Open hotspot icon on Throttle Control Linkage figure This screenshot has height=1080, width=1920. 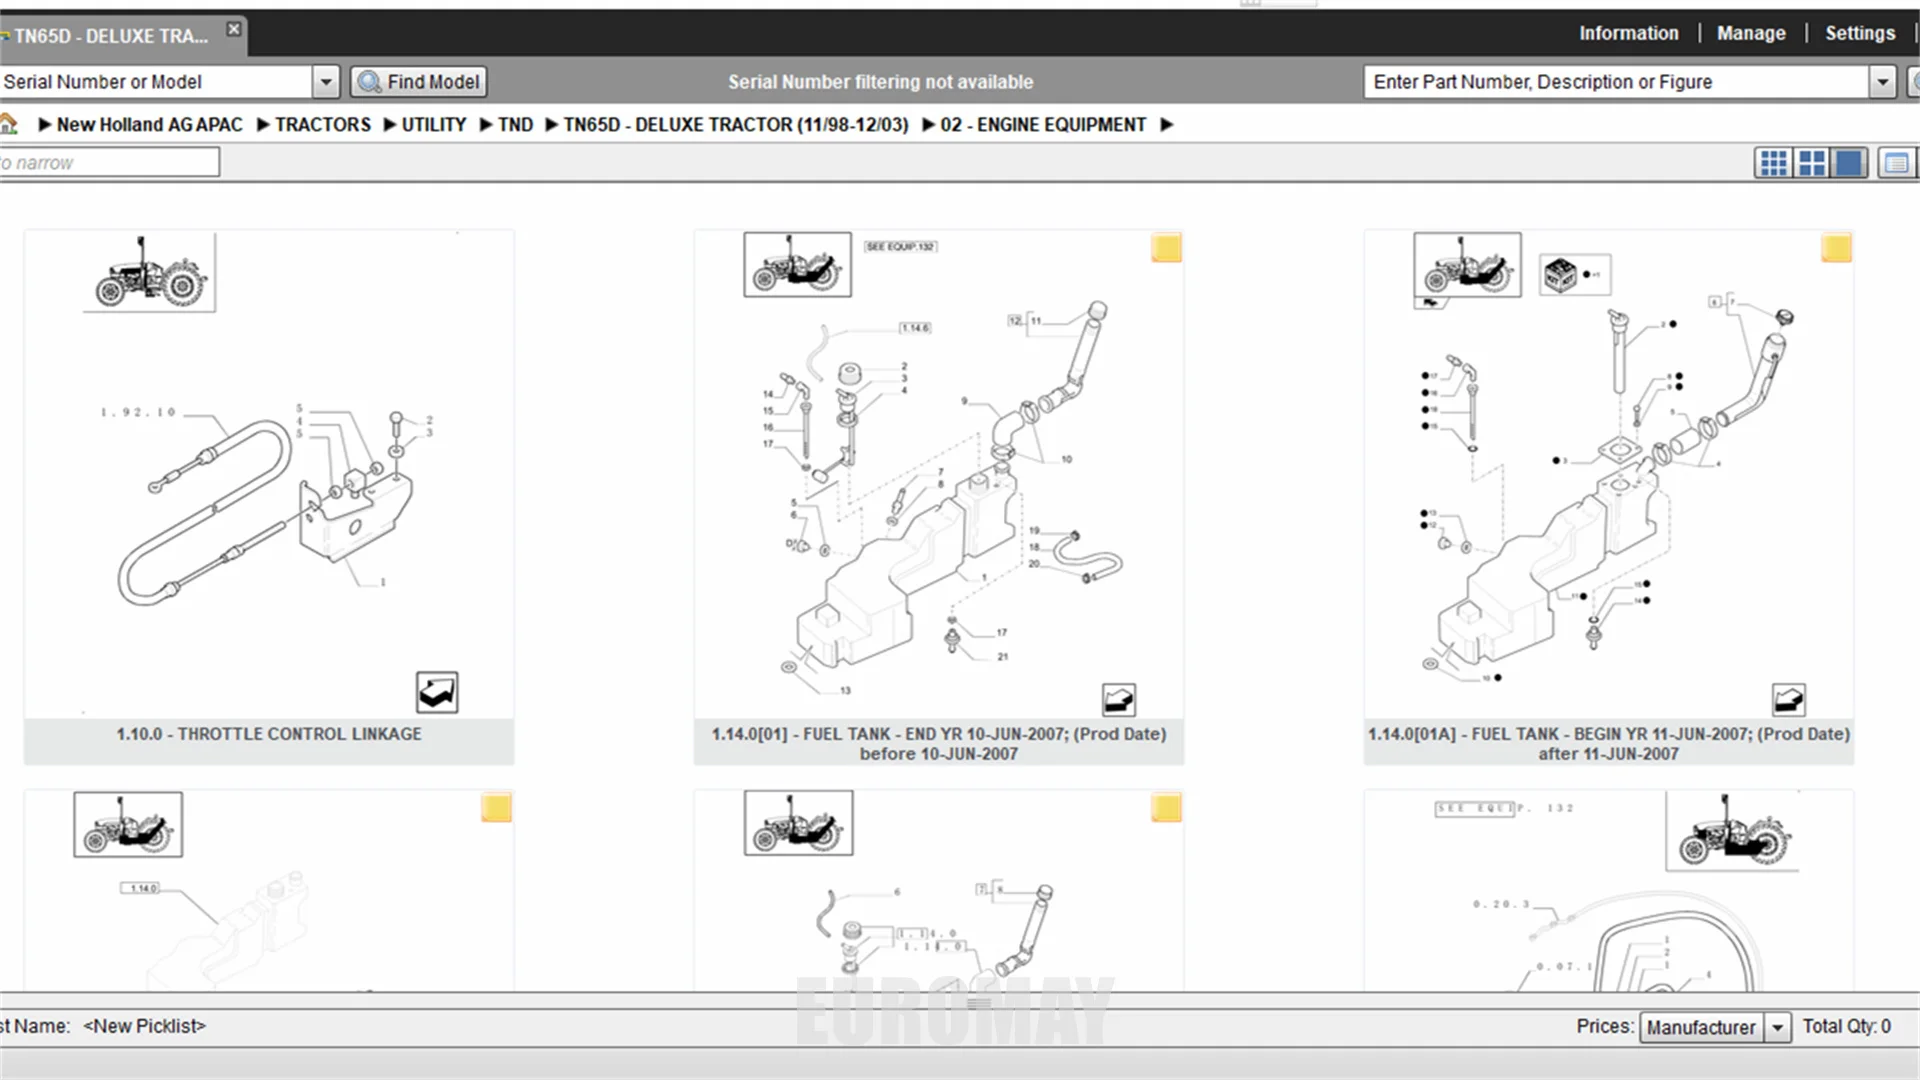click(437, 692)
